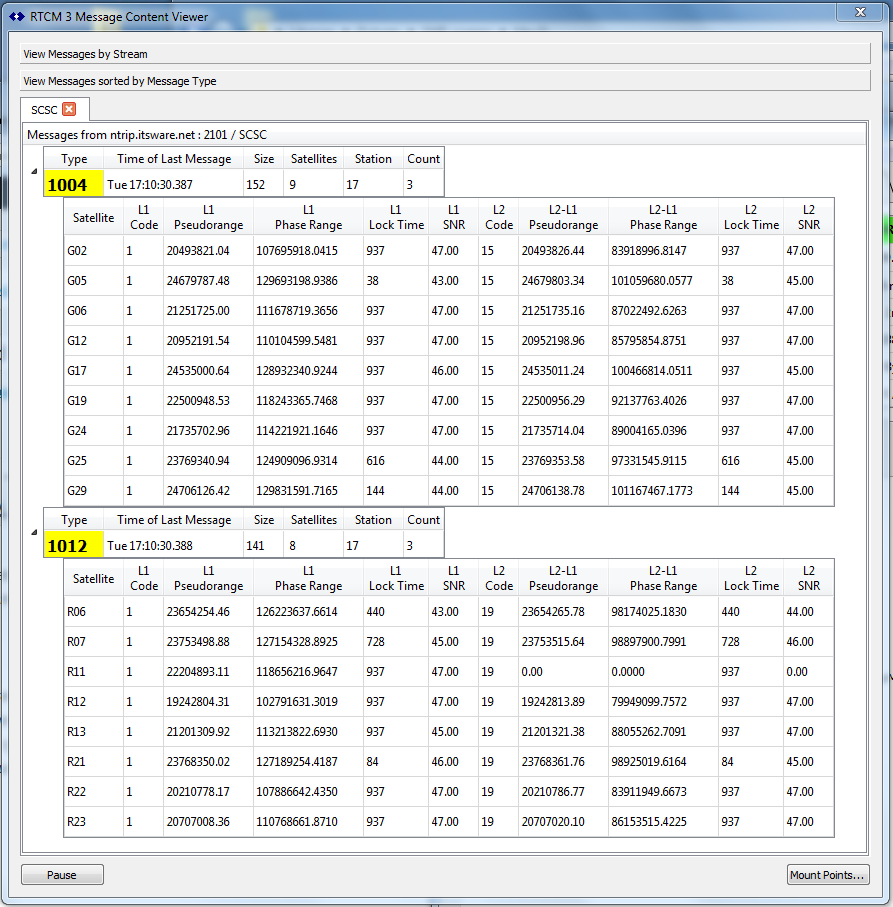Open the Mount Points dialog
The image size is (893, 907).
coord(827,875)
